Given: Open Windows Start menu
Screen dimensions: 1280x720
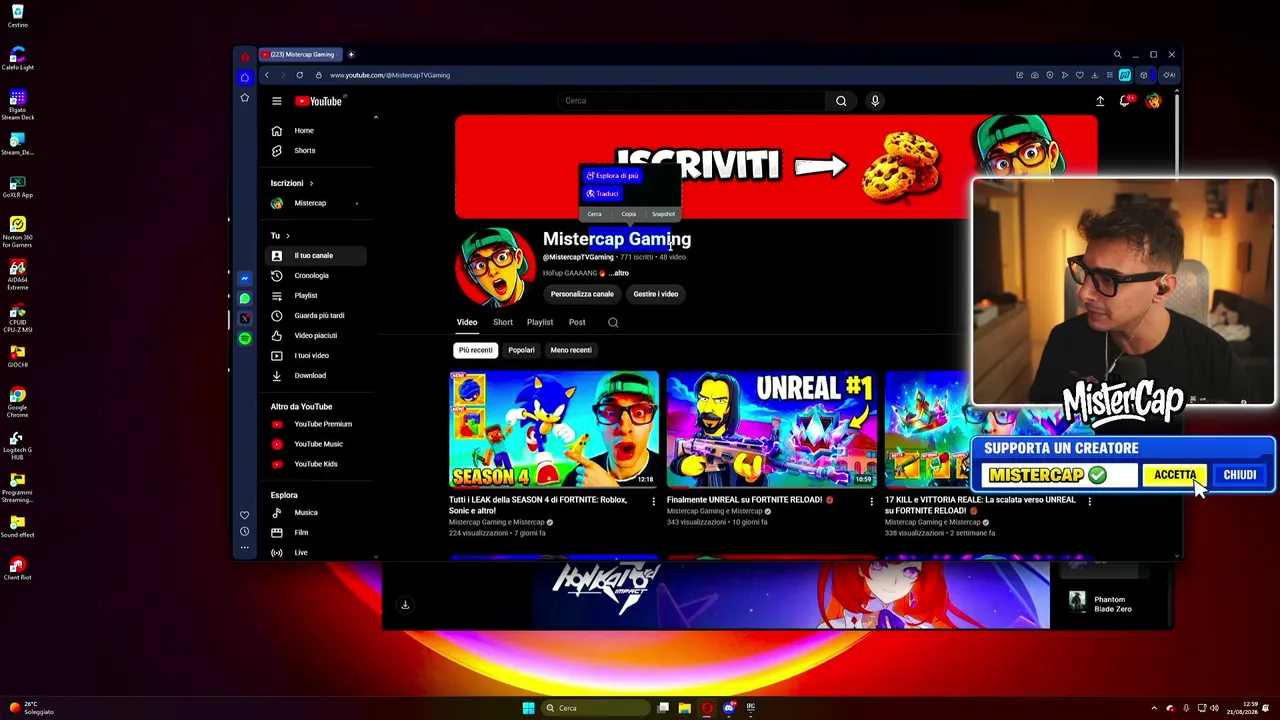Looking at the screenshot, I should coord(528,708).
